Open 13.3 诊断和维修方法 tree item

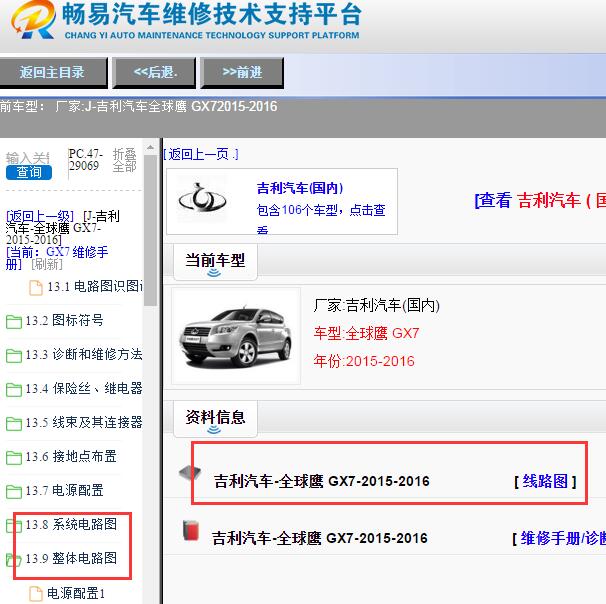coord(84,354)
